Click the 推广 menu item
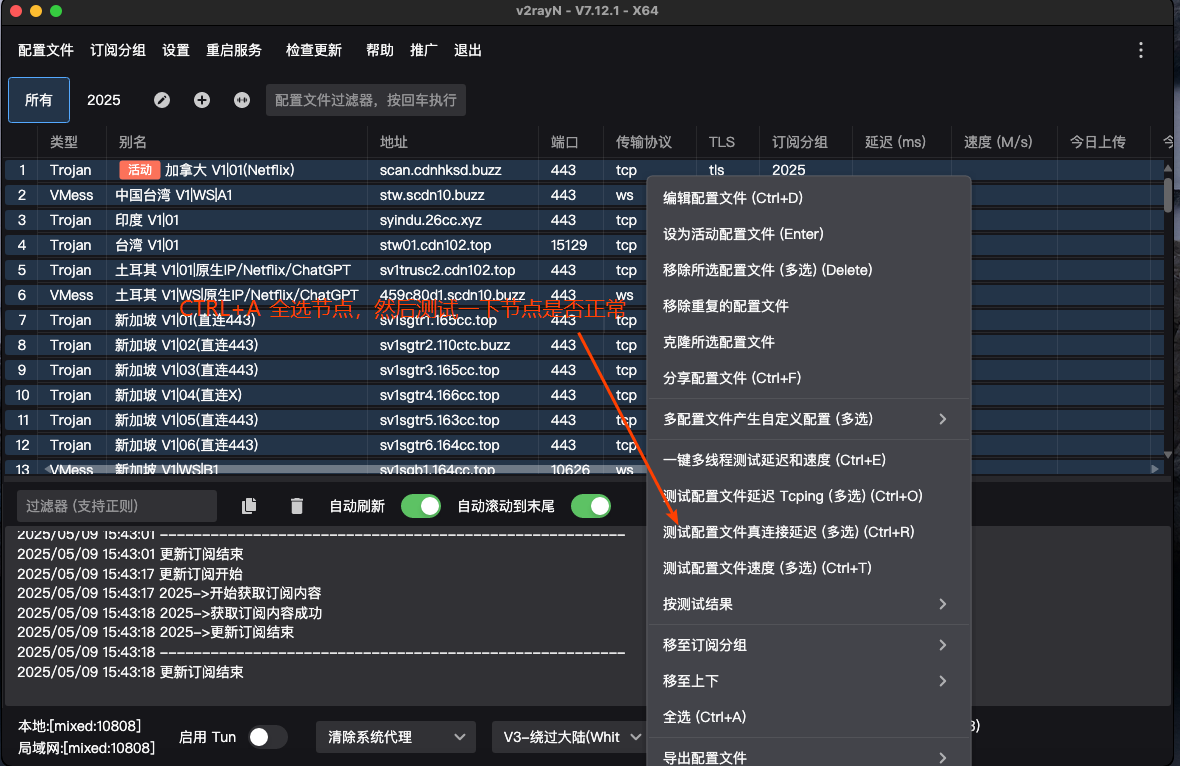This screenshot has width=1180, height=766. (424, 50)
